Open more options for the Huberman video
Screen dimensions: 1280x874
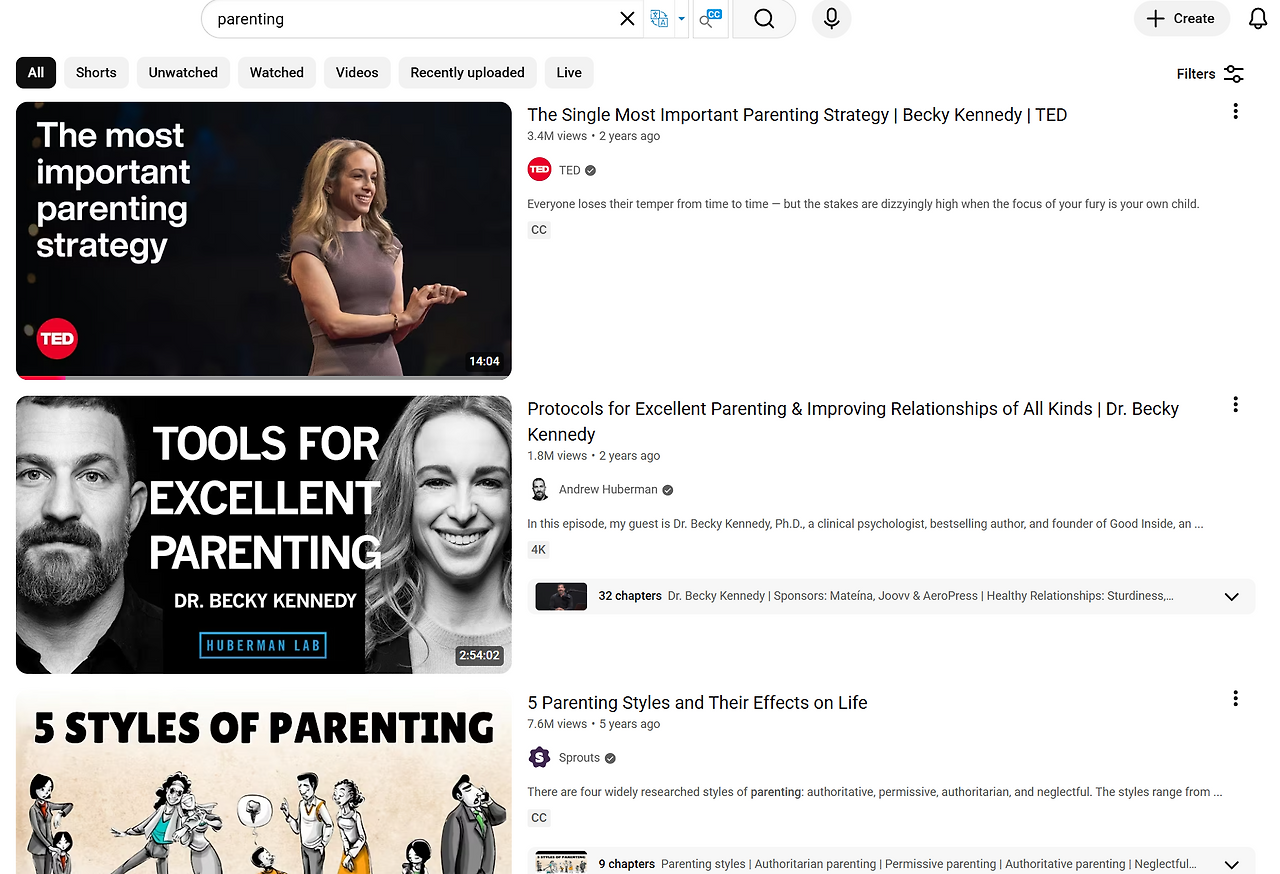point(1235,405)
